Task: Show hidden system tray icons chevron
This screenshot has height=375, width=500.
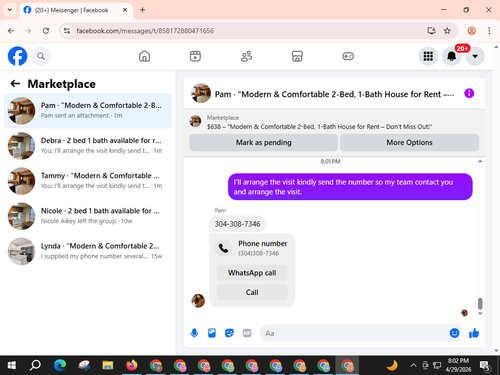Action: click(413, 365)
